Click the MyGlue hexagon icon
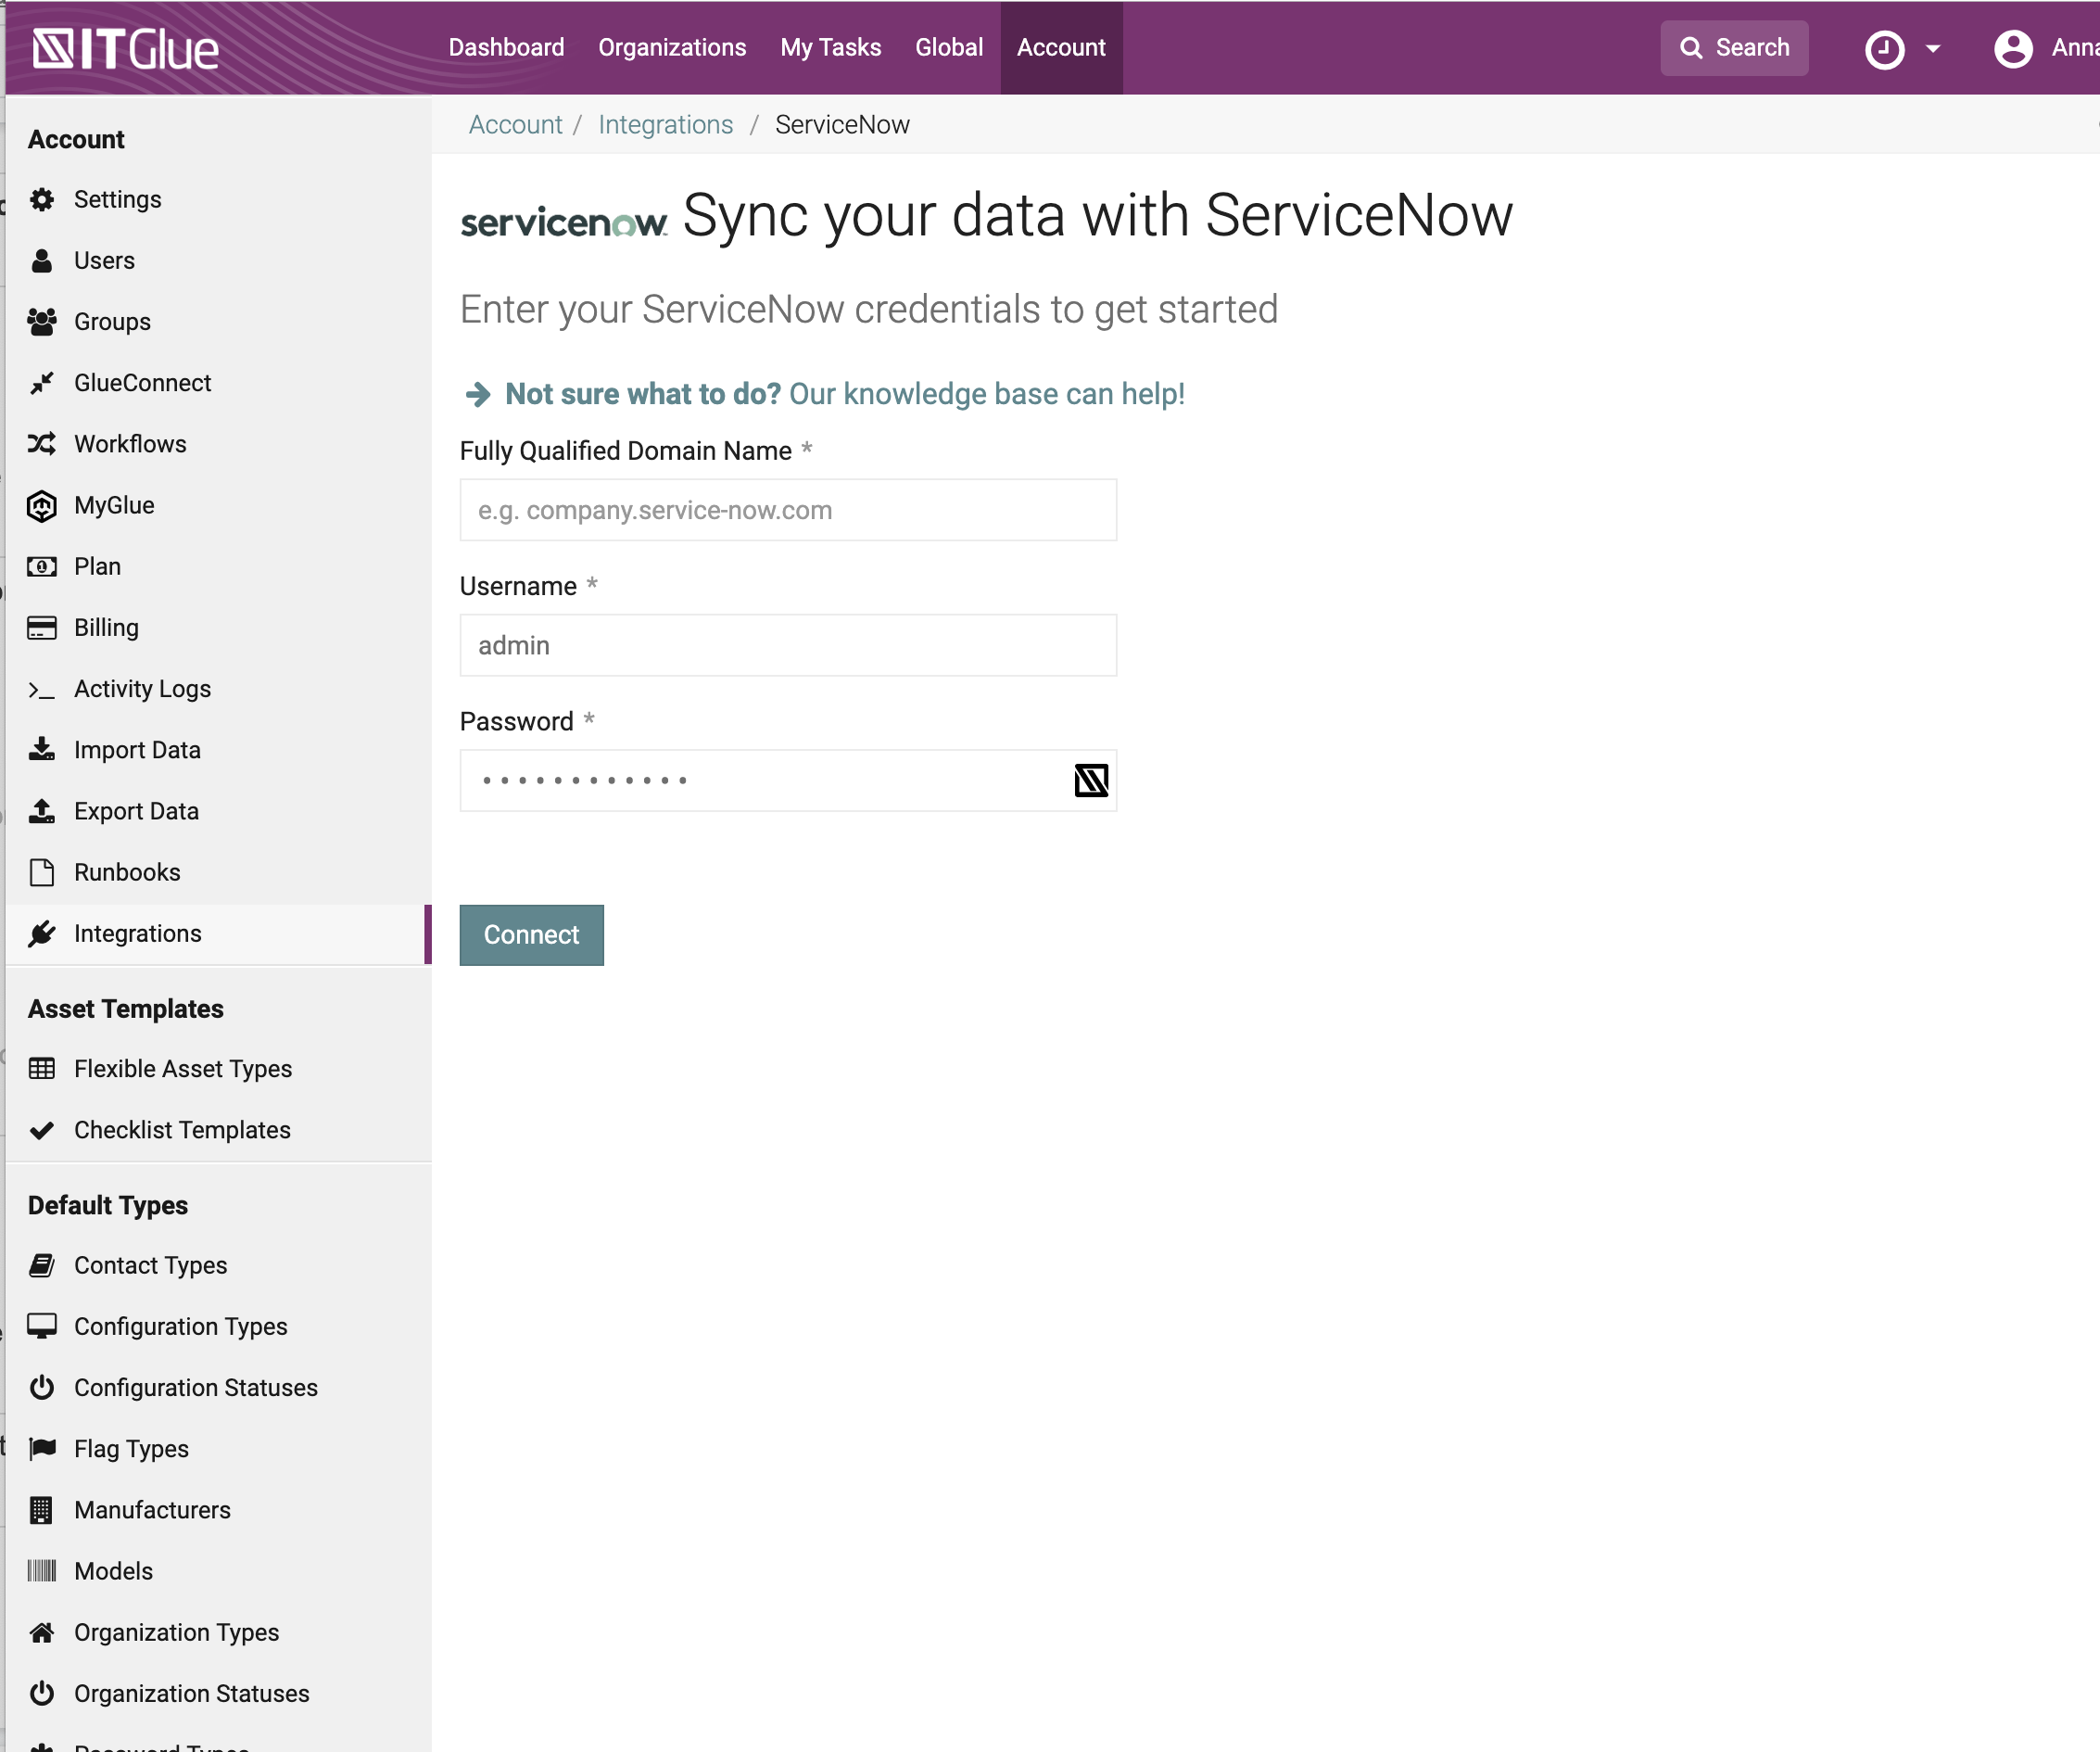The height and width of the screenshot is (1752, 2100). pos(42,506)
